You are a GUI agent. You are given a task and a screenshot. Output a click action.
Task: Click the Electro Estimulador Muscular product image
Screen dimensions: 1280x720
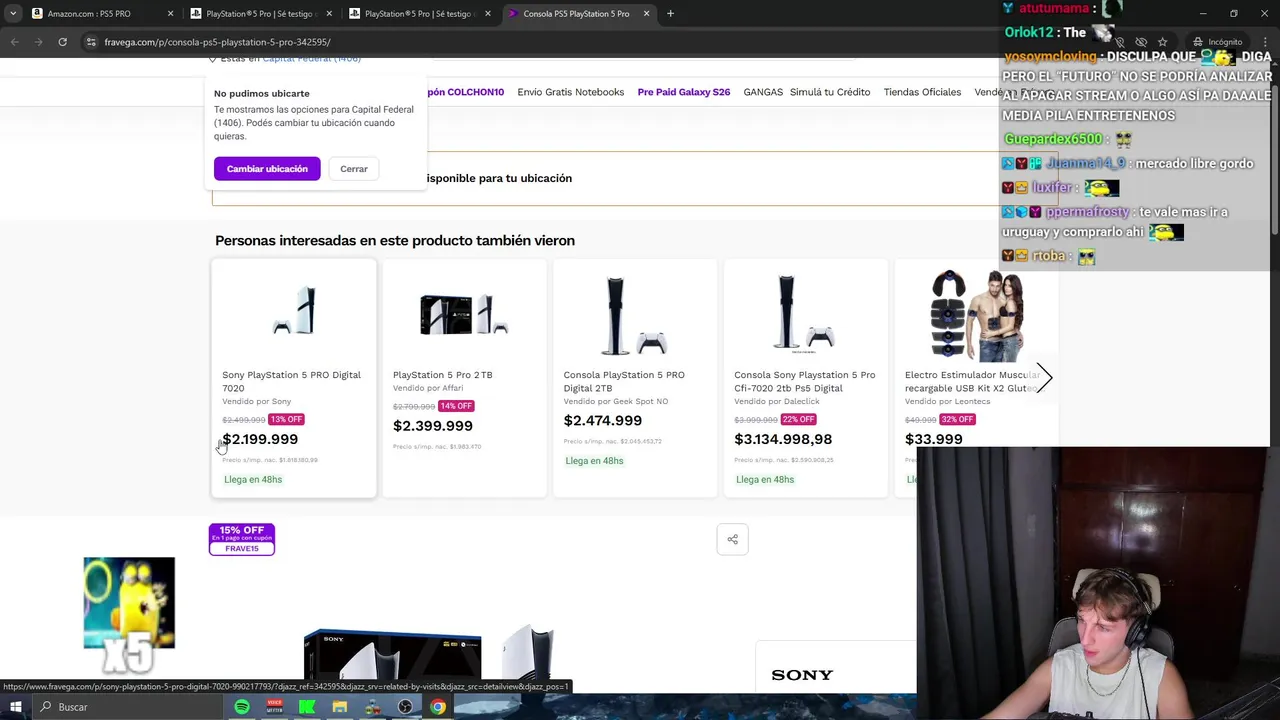[x=975, y=315]
